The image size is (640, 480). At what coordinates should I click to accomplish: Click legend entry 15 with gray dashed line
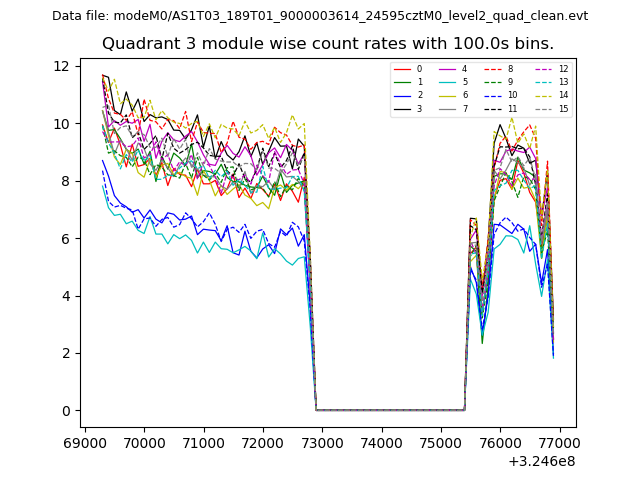point(546,108)
